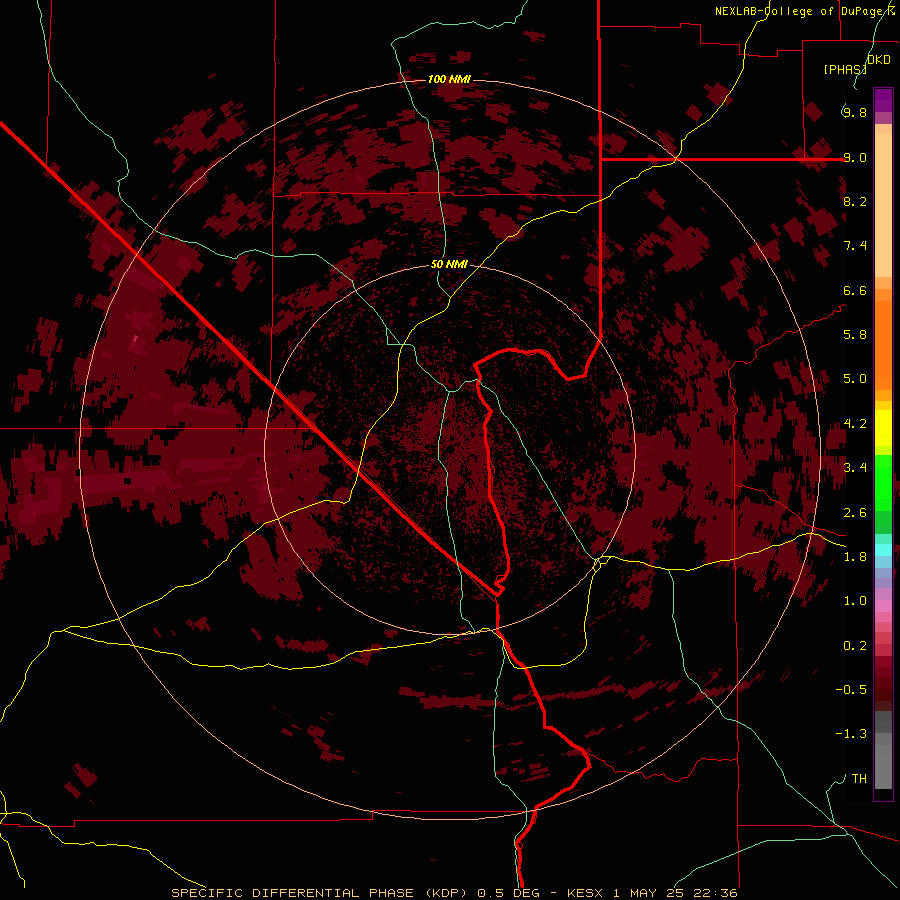Click the 5.0 colorbar value
Screen dimensions: 900x900
tap(855, 379)
